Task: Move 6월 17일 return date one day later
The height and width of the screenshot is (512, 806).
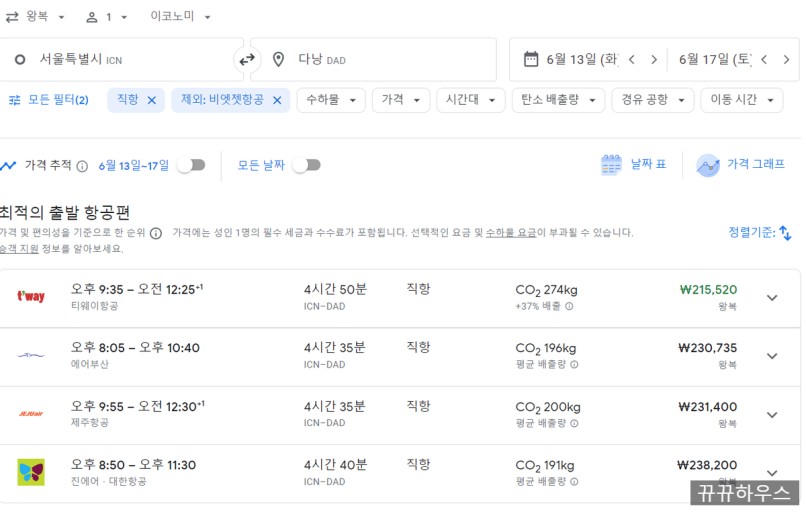Action: 786,60
